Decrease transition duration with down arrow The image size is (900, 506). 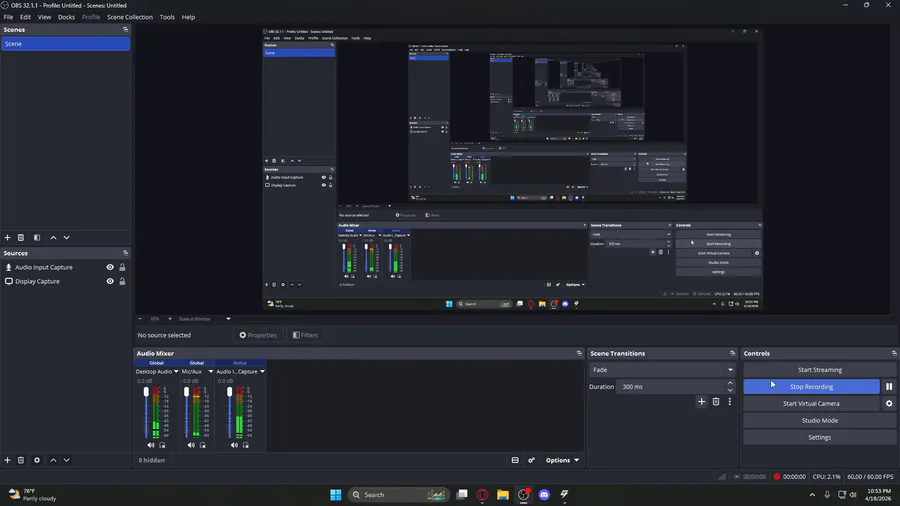730,390
